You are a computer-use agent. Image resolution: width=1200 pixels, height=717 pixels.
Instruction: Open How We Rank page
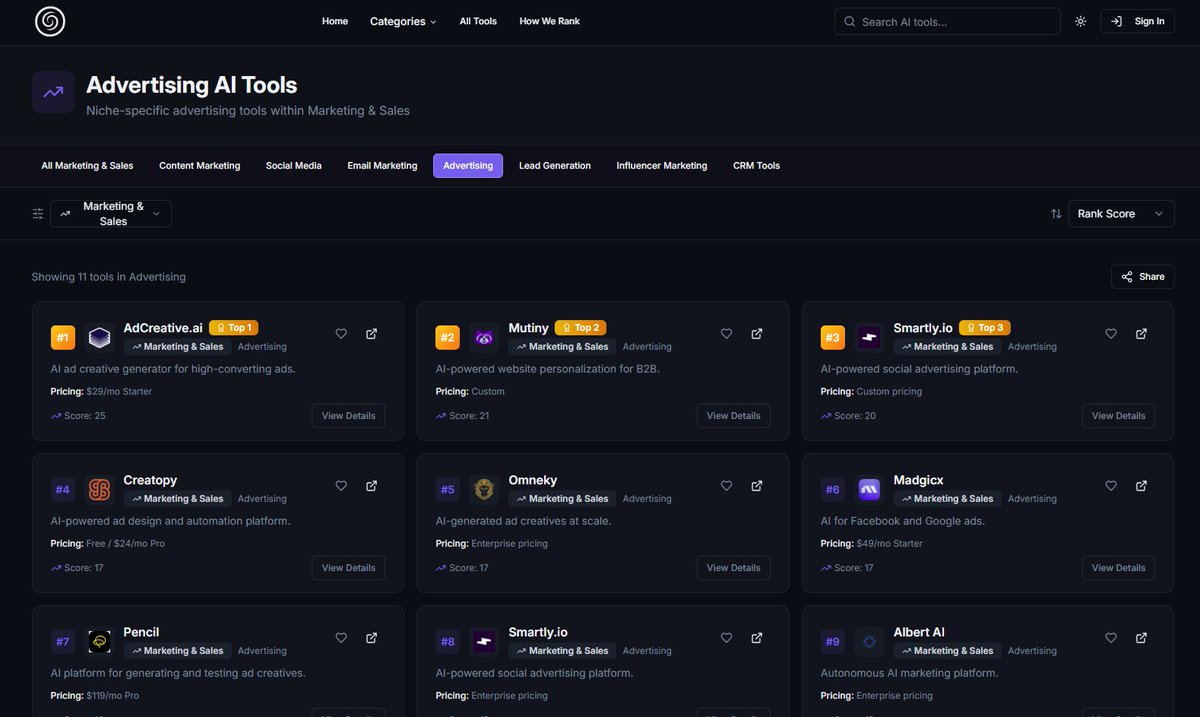point(549,21)
